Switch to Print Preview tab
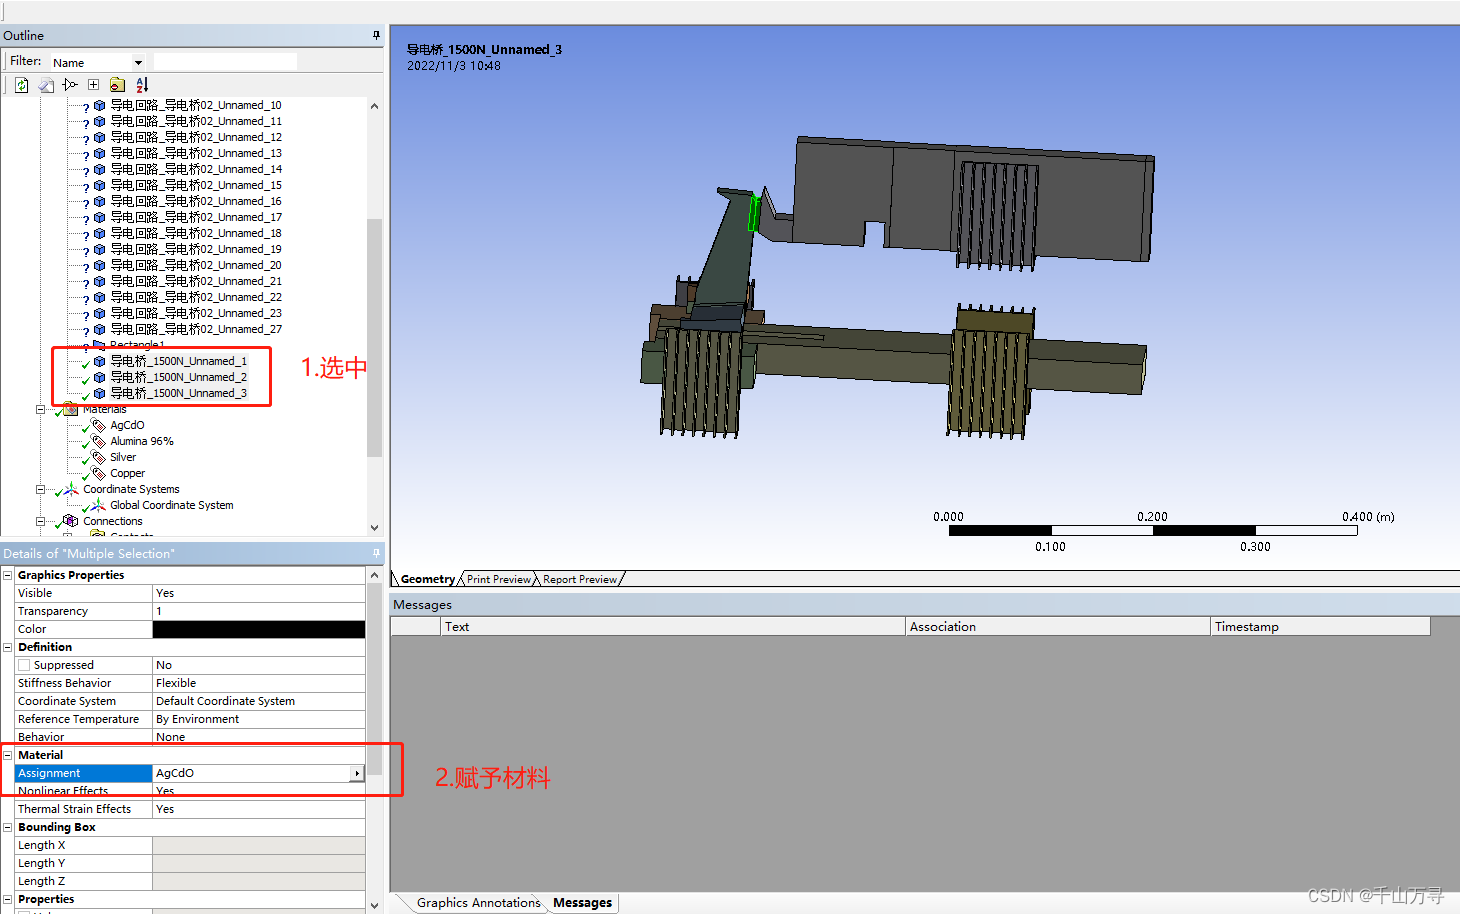This screenshot has width=1460, height=914. point(498,579)
